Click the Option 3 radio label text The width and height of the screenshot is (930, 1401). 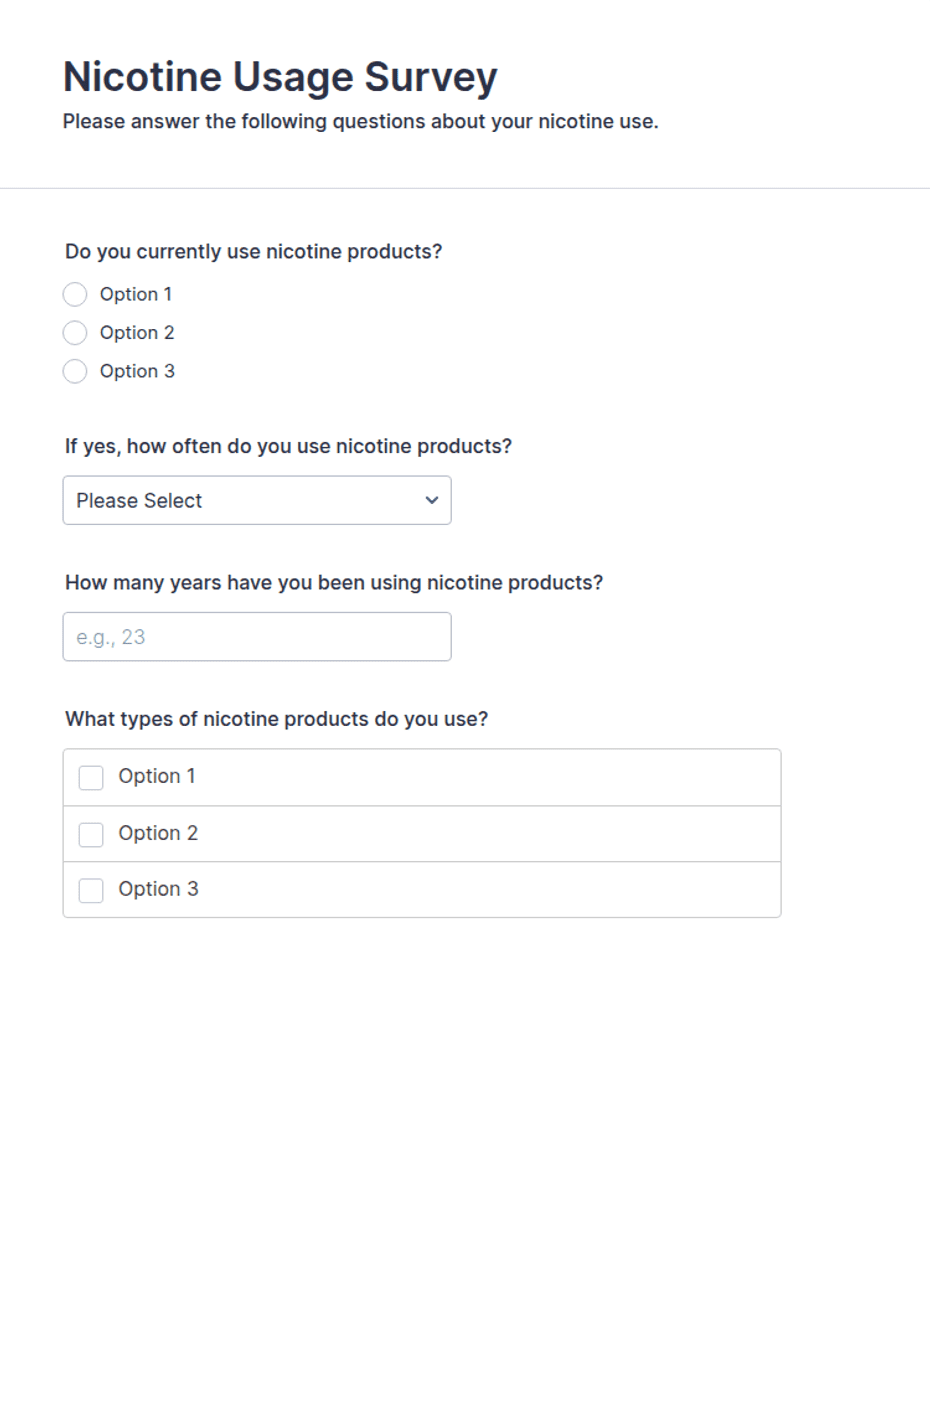pos(137,371)
